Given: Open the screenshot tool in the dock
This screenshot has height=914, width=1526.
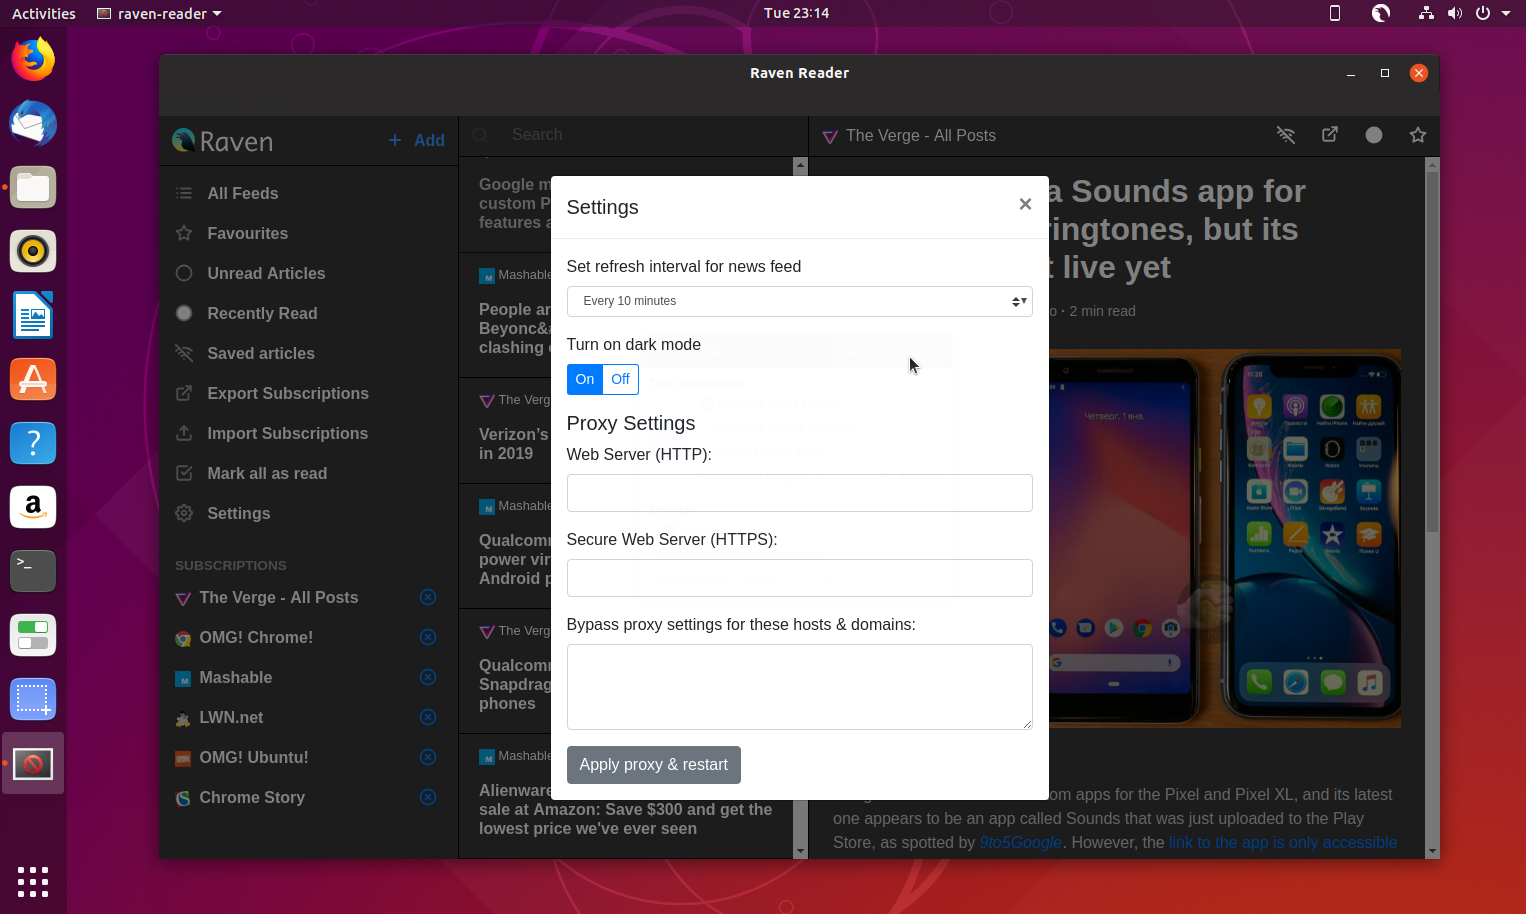Looking at the screenshot, I should [x=33, y=699].
